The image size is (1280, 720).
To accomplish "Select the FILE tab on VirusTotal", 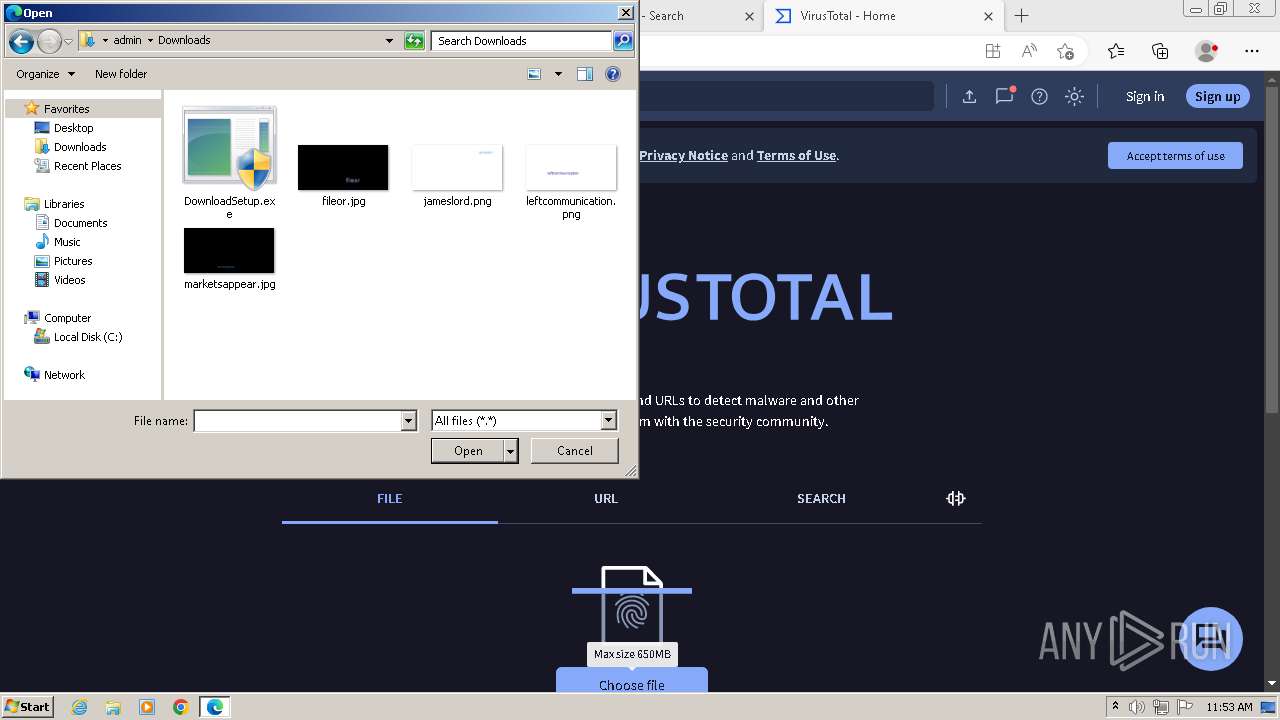I will tap(389, 499).
